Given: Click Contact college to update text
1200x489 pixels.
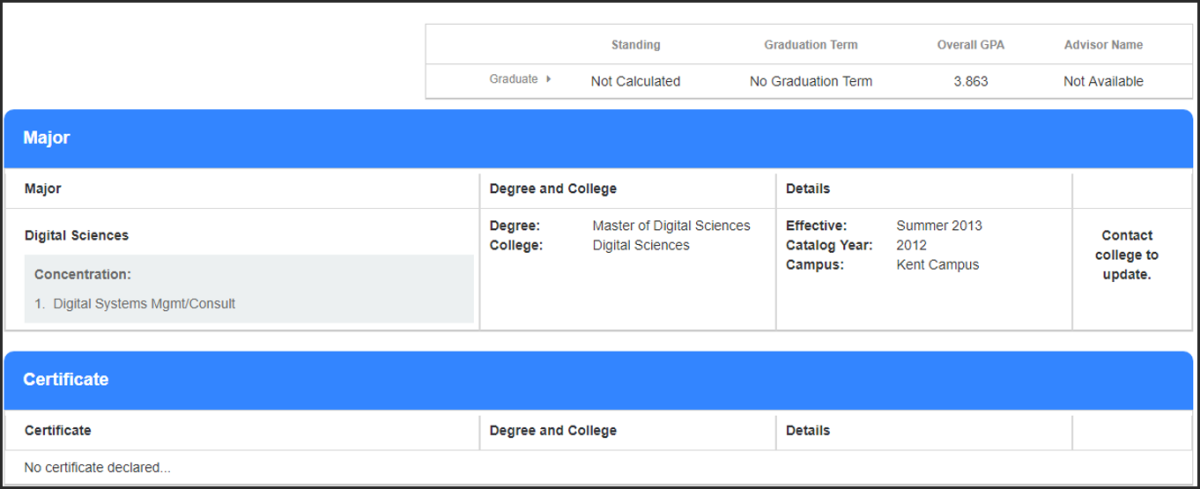Looking at the screenshot, I should click(1127, 255).
